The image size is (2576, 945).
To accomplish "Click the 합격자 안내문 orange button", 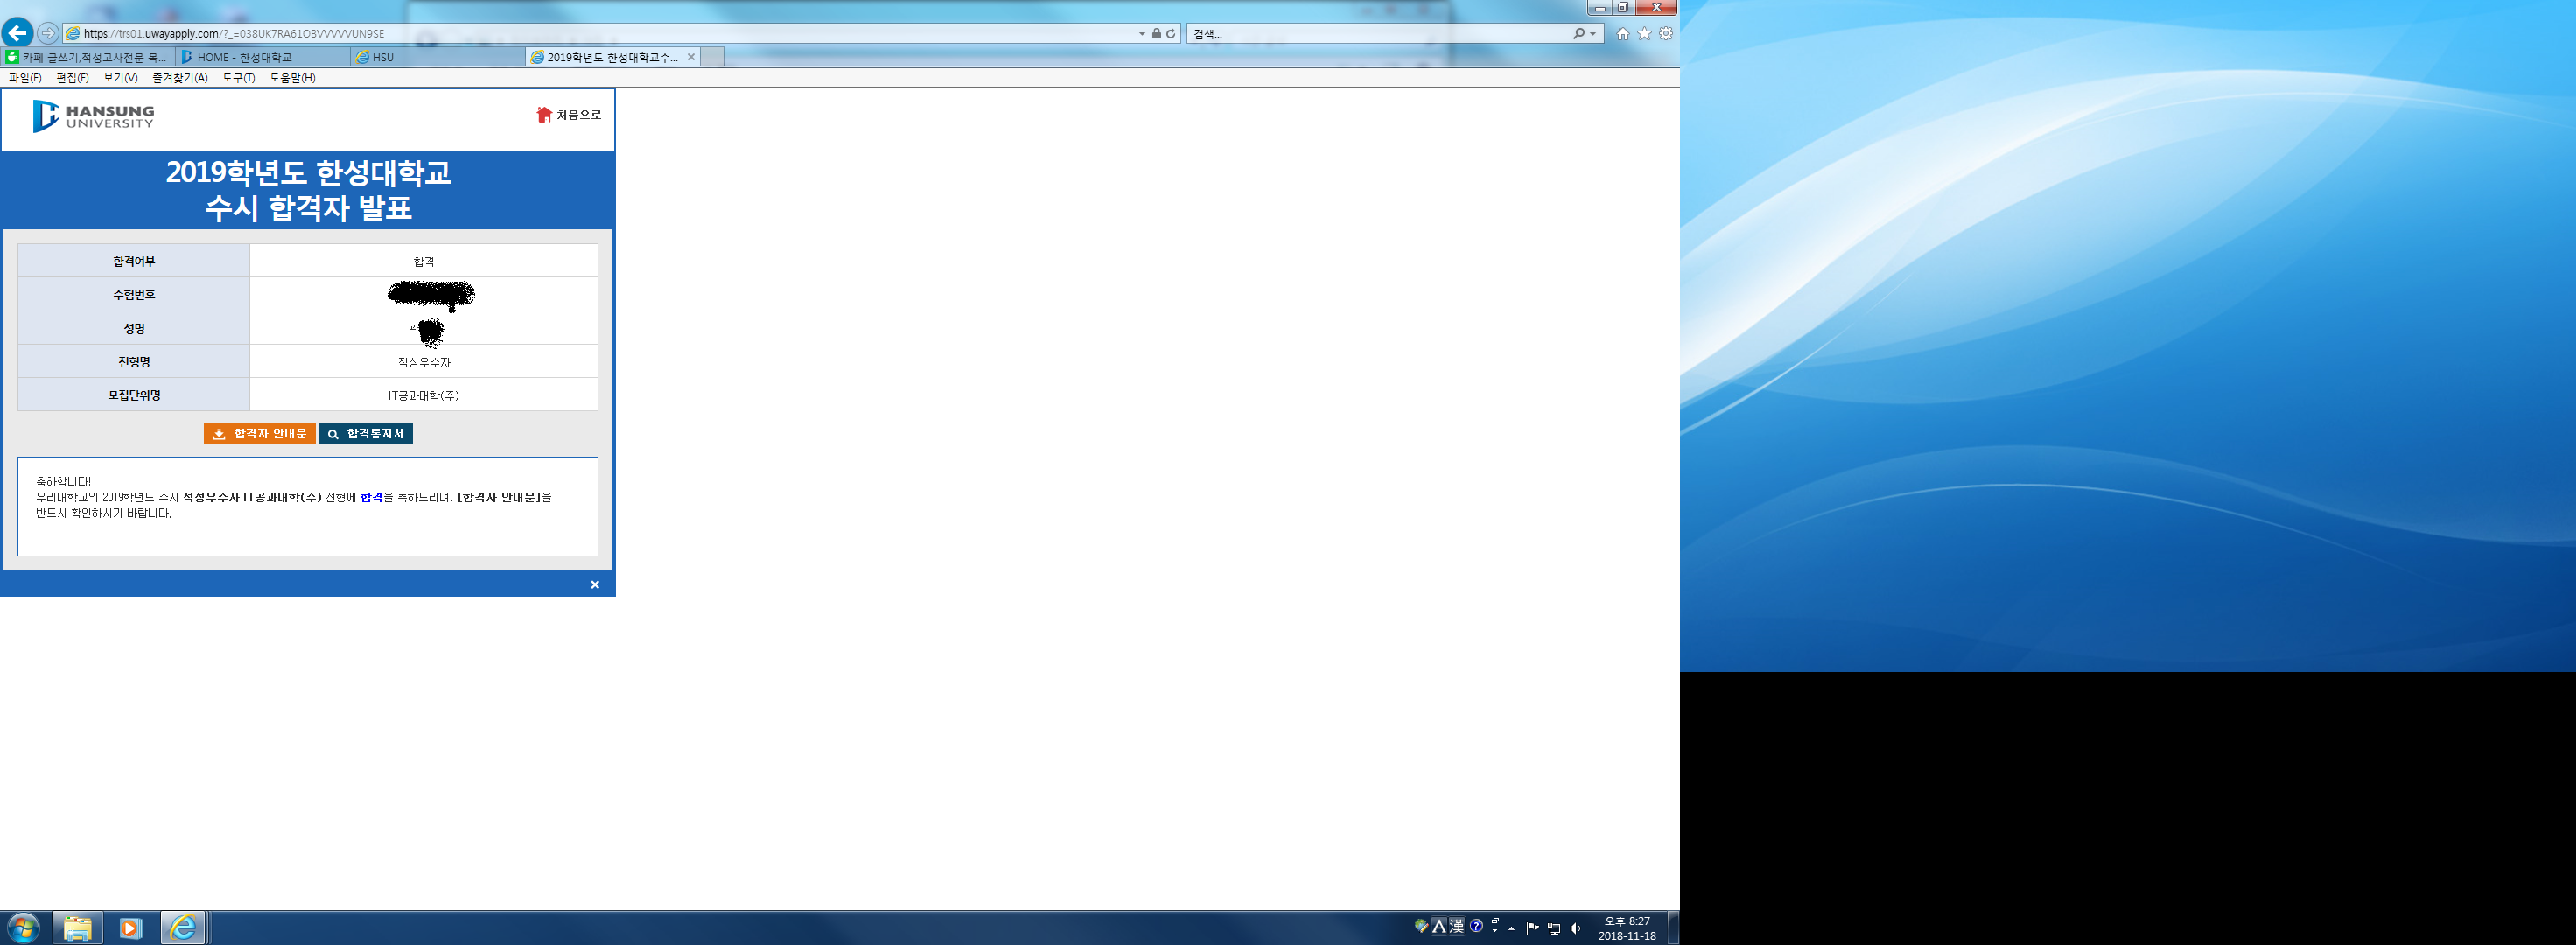I will 260,433.
